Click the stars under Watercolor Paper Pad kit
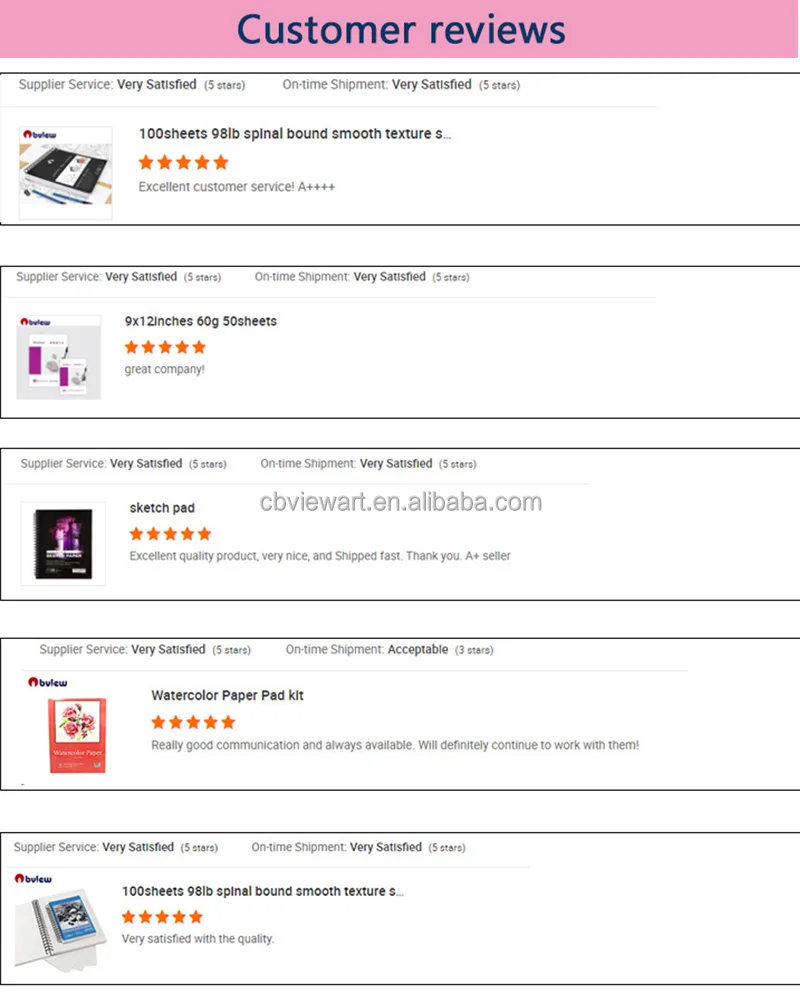 (x=193, y=722)
